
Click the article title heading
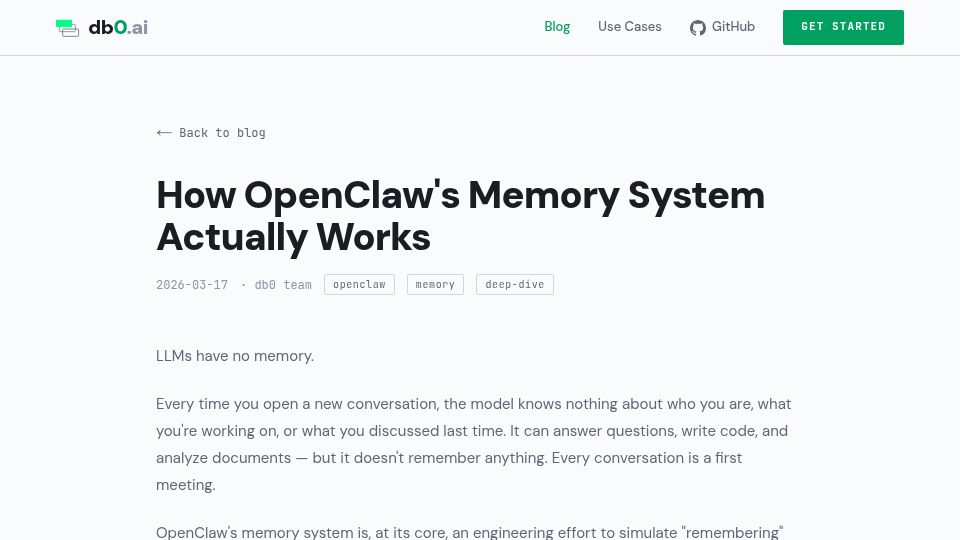460,216
